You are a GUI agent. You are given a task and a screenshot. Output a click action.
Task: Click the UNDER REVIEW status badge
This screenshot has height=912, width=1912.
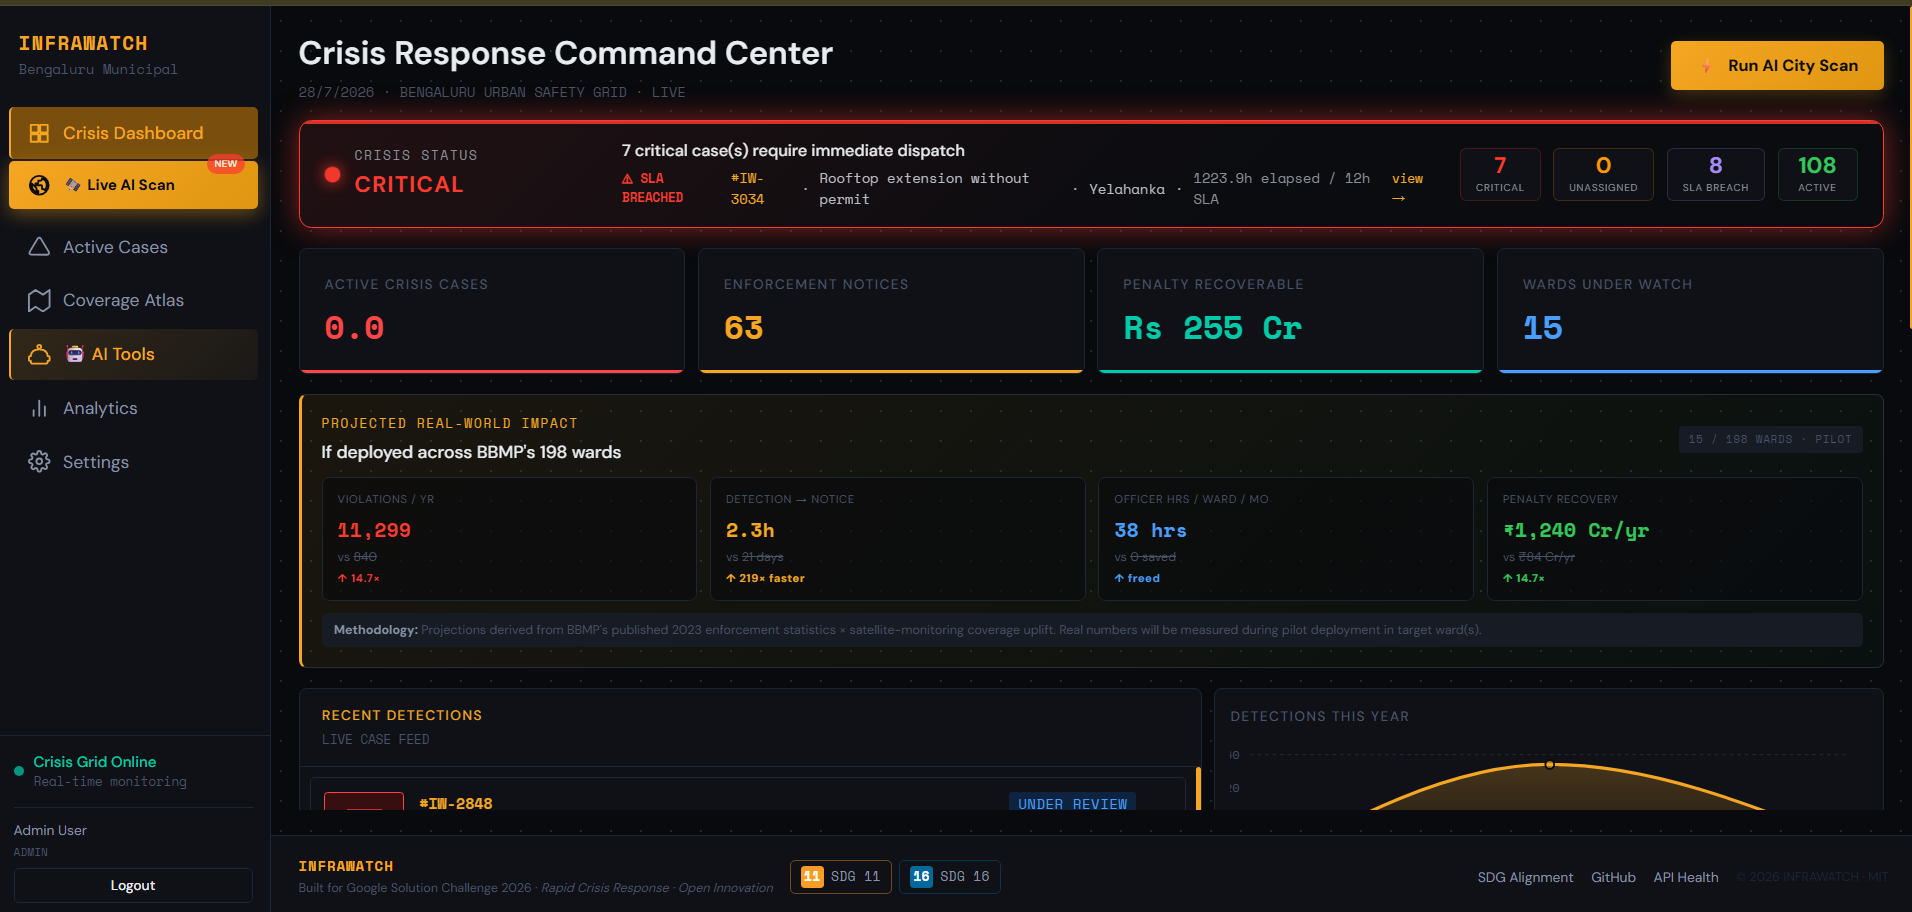tap(1072, 802)
